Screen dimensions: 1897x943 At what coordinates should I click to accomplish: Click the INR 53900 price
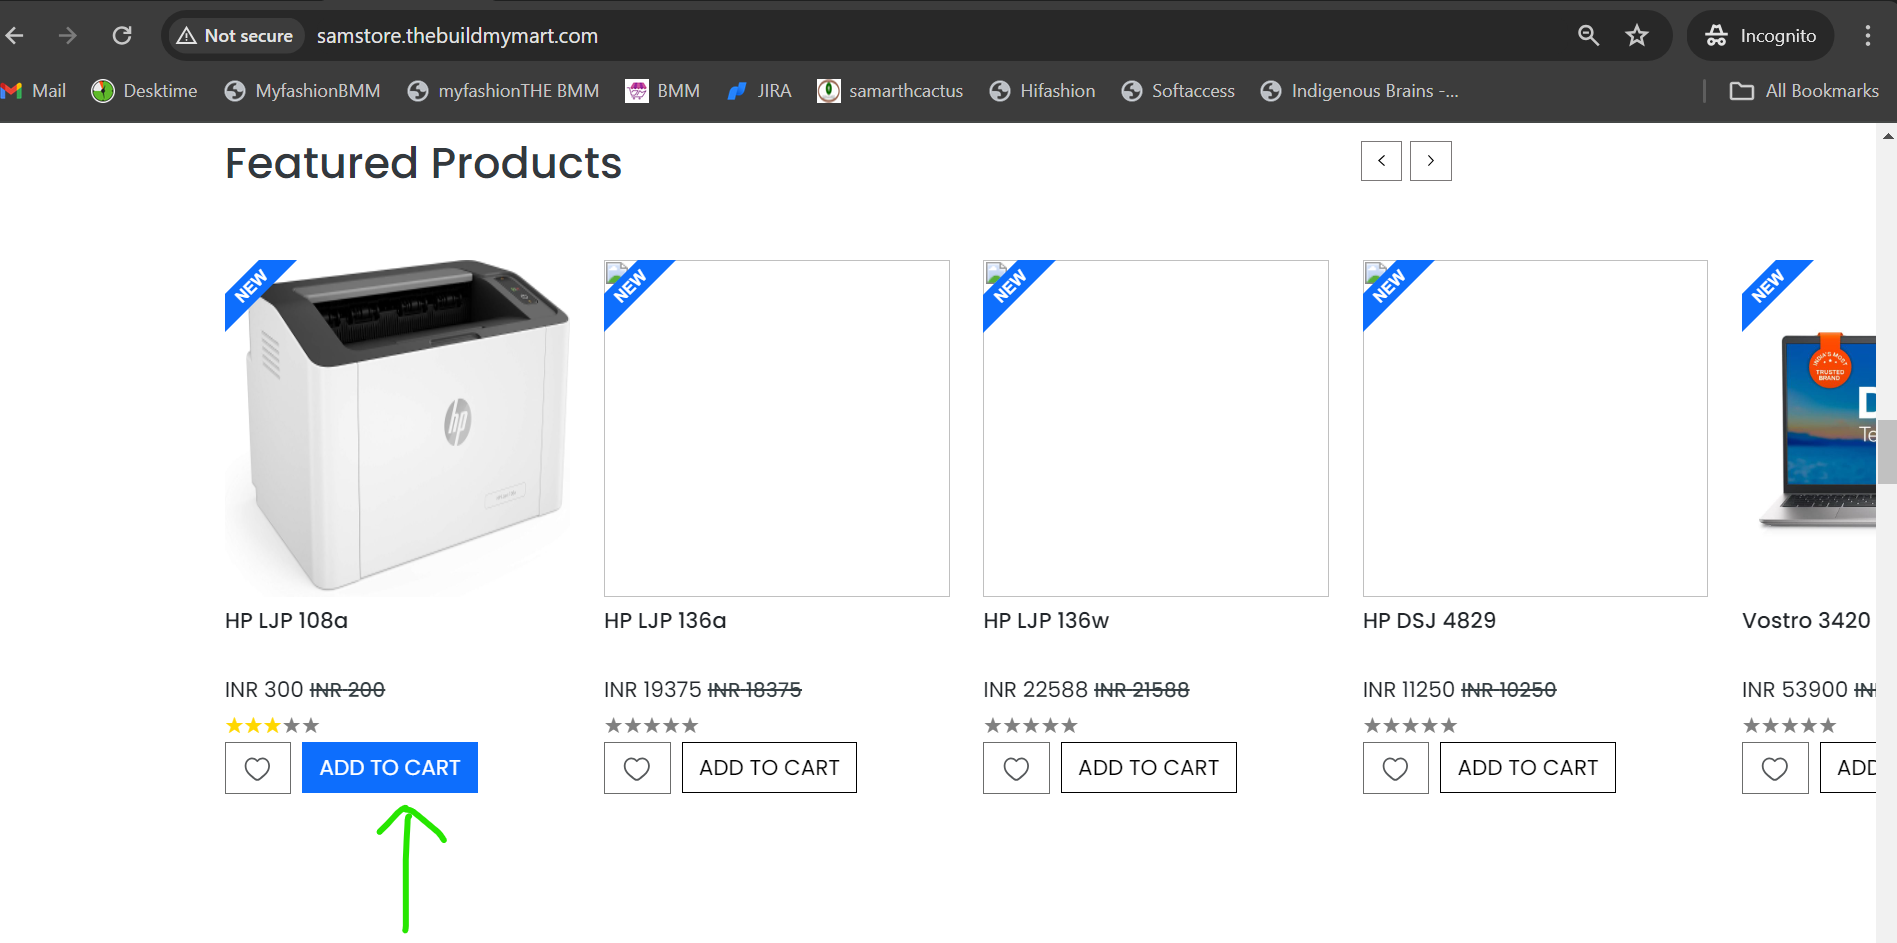(1795, 690)
